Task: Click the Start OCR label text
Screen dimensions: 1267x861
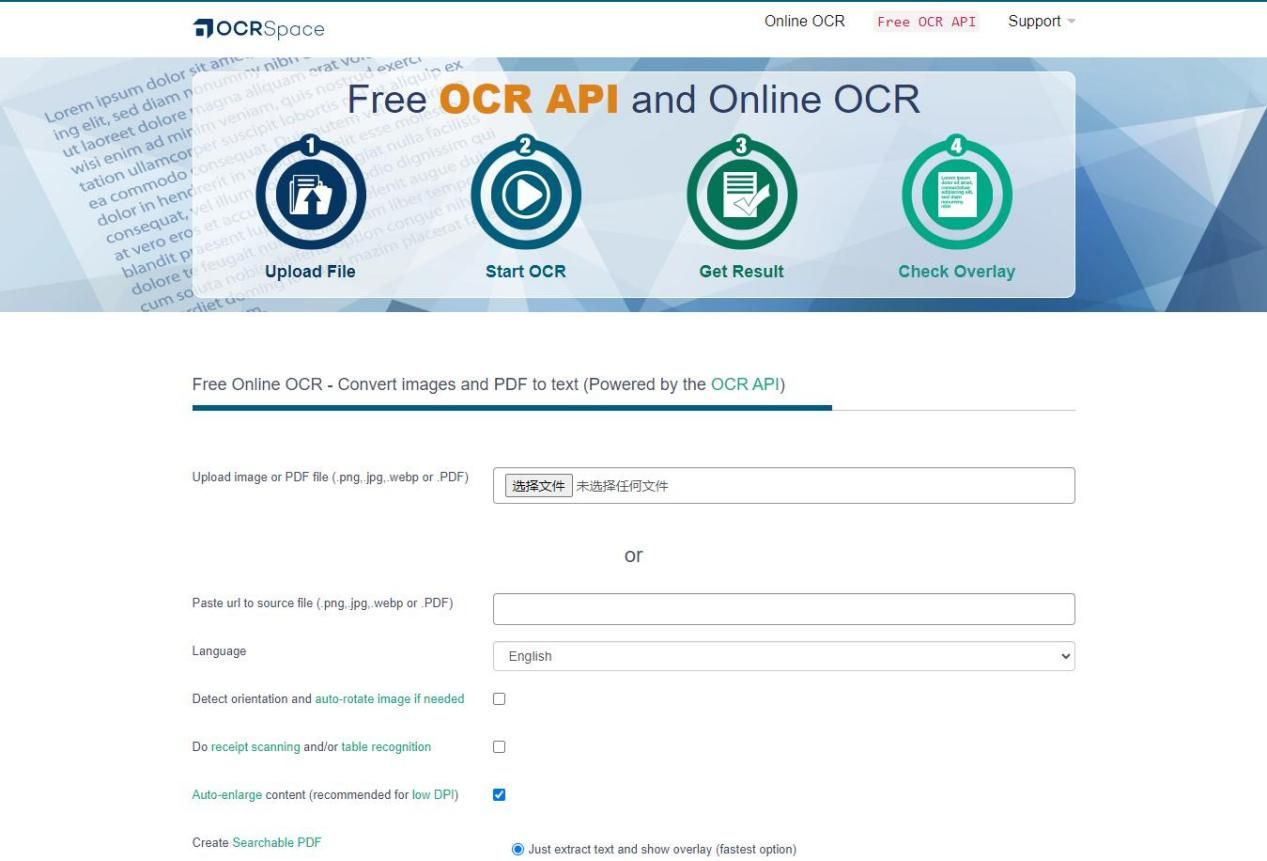Action: pyautogui.click(x=526, y=272)
